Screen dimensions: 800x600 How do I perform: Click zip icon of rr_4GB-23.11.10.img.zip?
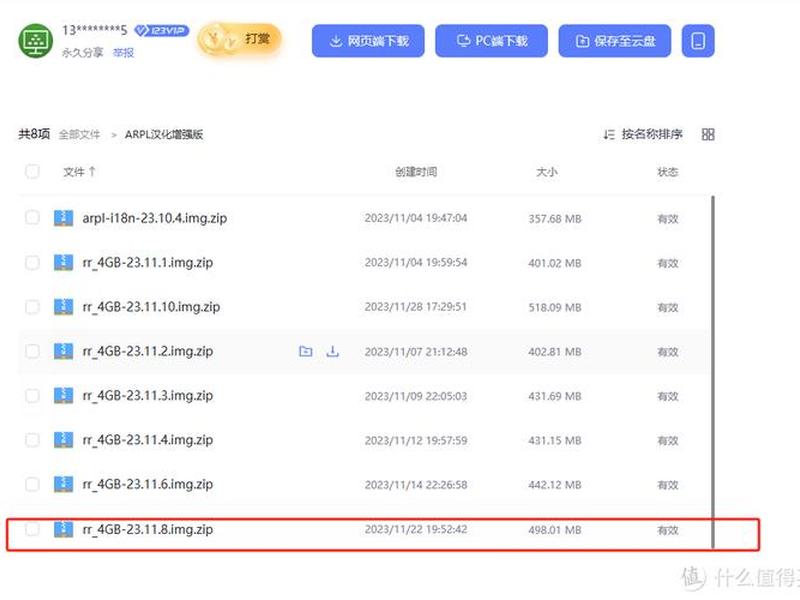pyautogui.click(x=63, y=307)
